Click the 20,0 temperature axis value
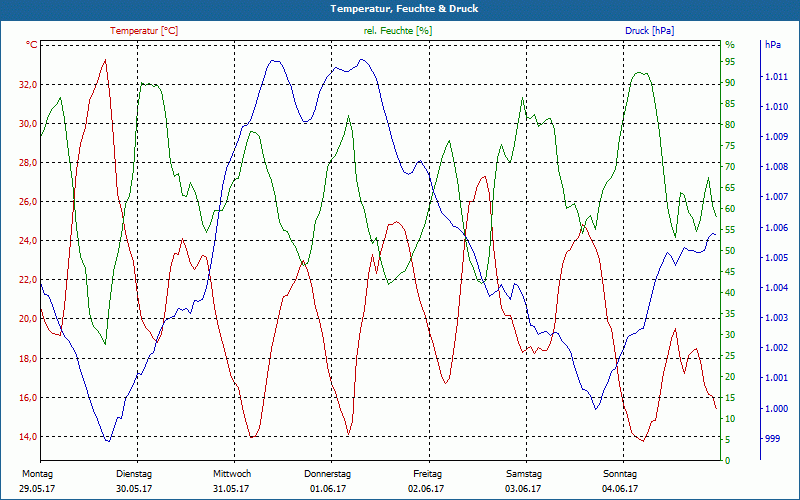 tap(29, 319)
